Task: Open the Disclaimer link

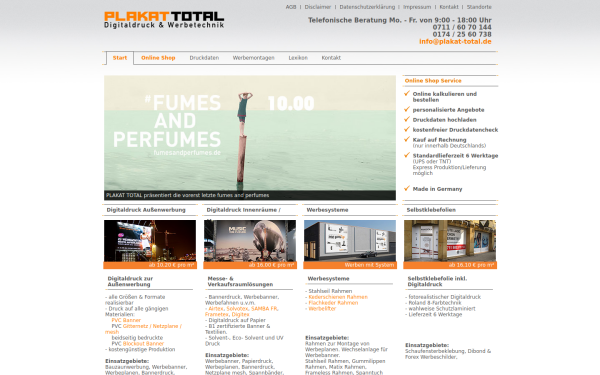Action: click(x=318, y=7)
